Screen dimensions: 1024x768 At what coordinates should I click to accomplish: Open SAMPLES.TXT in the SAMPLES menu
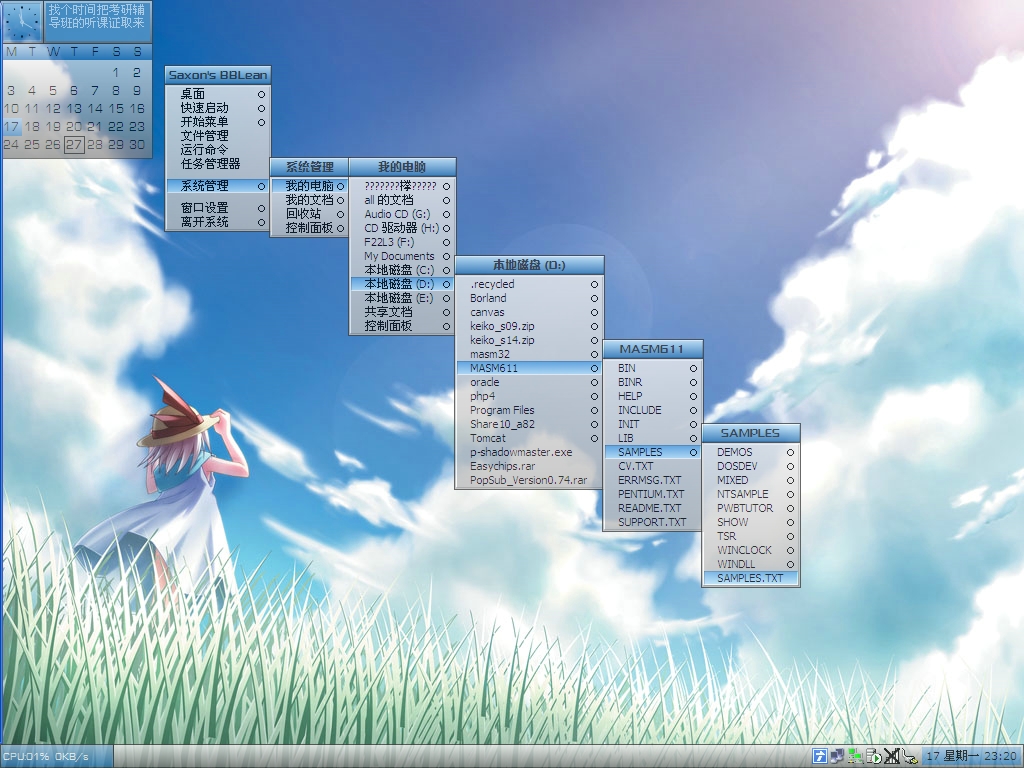pyautogui.click(x=750, y=578)
